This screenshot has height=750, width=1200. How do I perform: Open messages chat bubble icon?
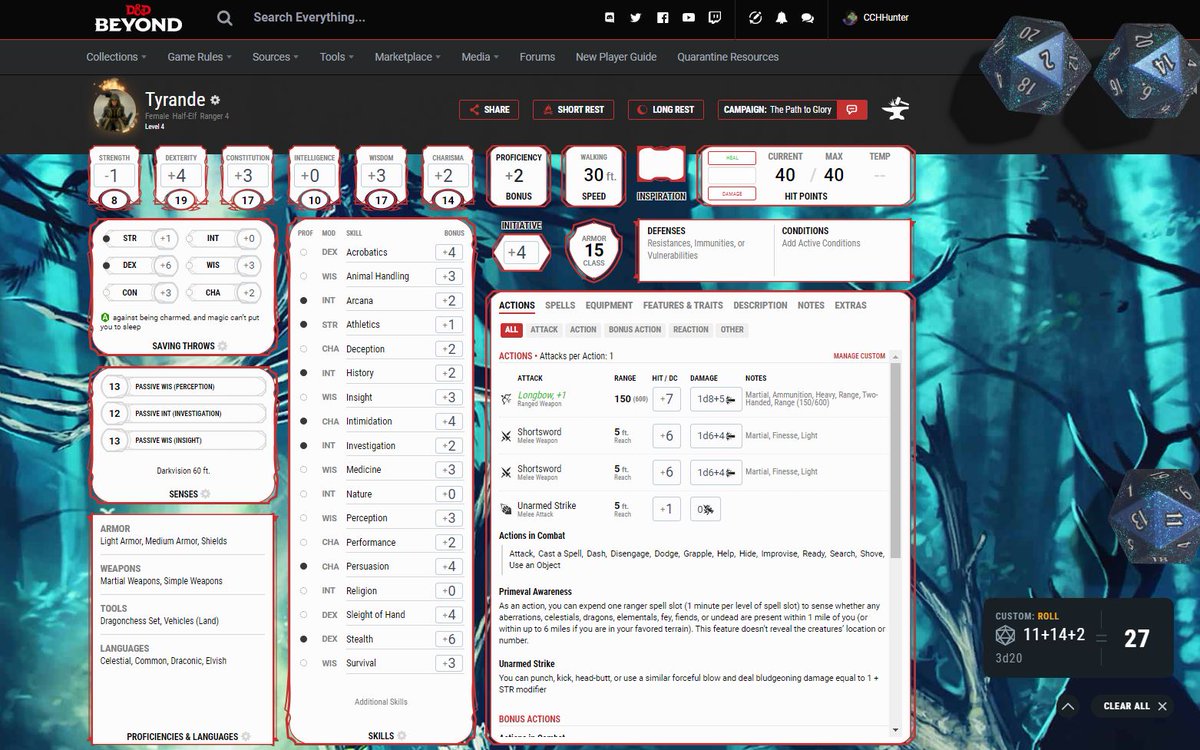[808, 18]
